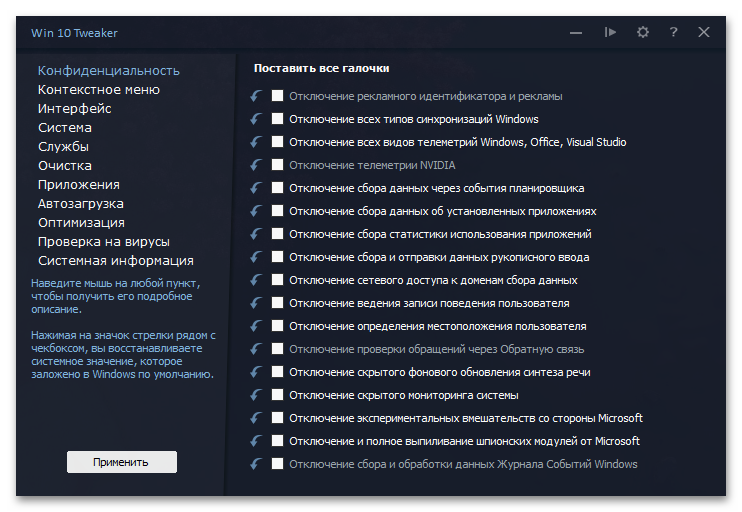
Task: Check Feedback requests verification checkbox
Action: [277, 349]
